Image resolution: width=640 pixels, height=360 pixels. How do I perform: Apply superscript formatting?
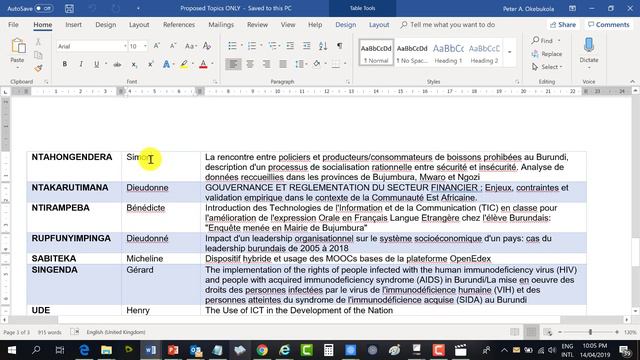tap(150, 64)
